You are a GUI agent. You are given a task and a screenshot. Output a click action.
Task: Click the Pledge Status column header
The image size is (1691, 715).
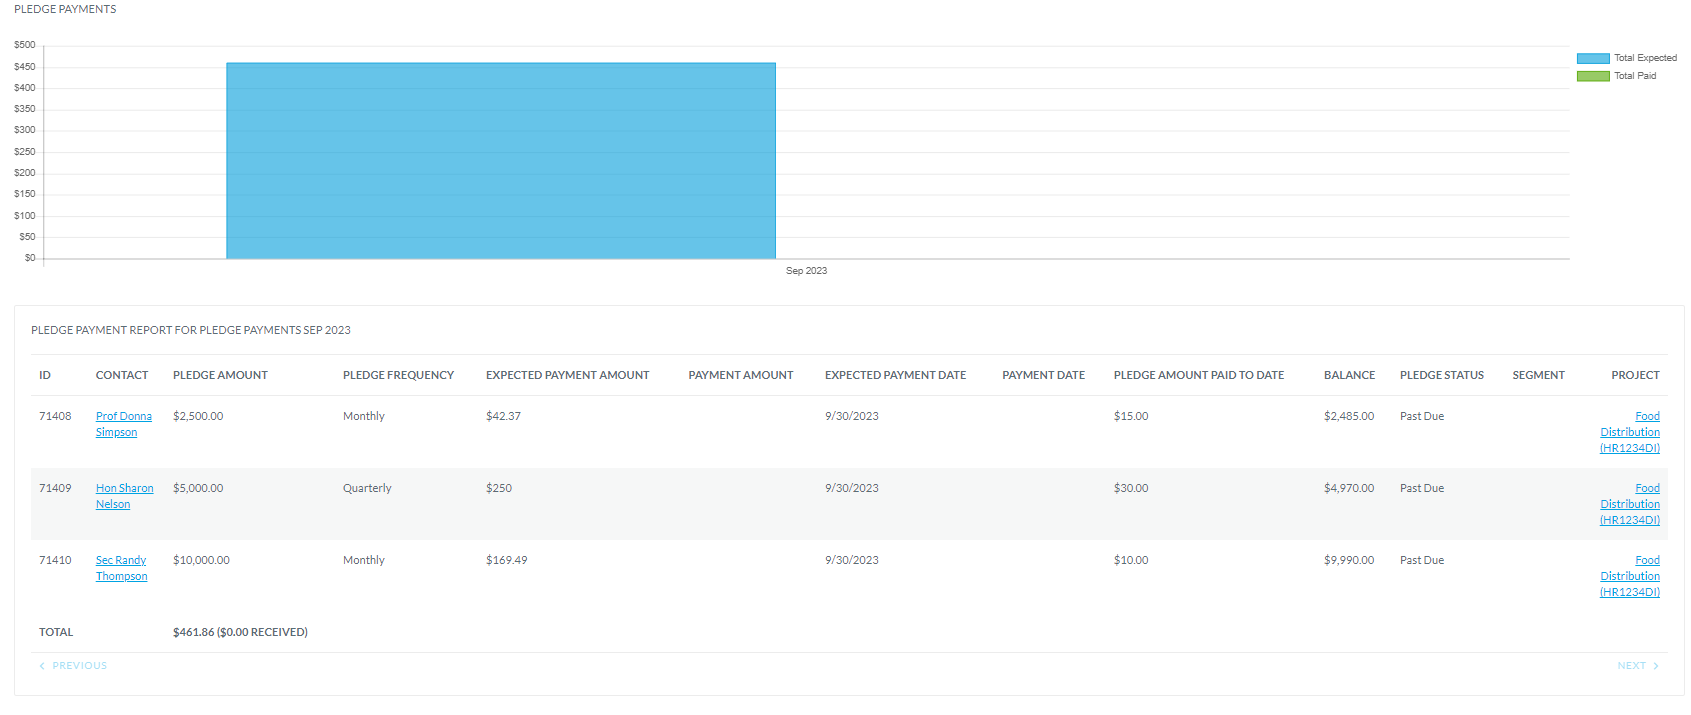1442,375
